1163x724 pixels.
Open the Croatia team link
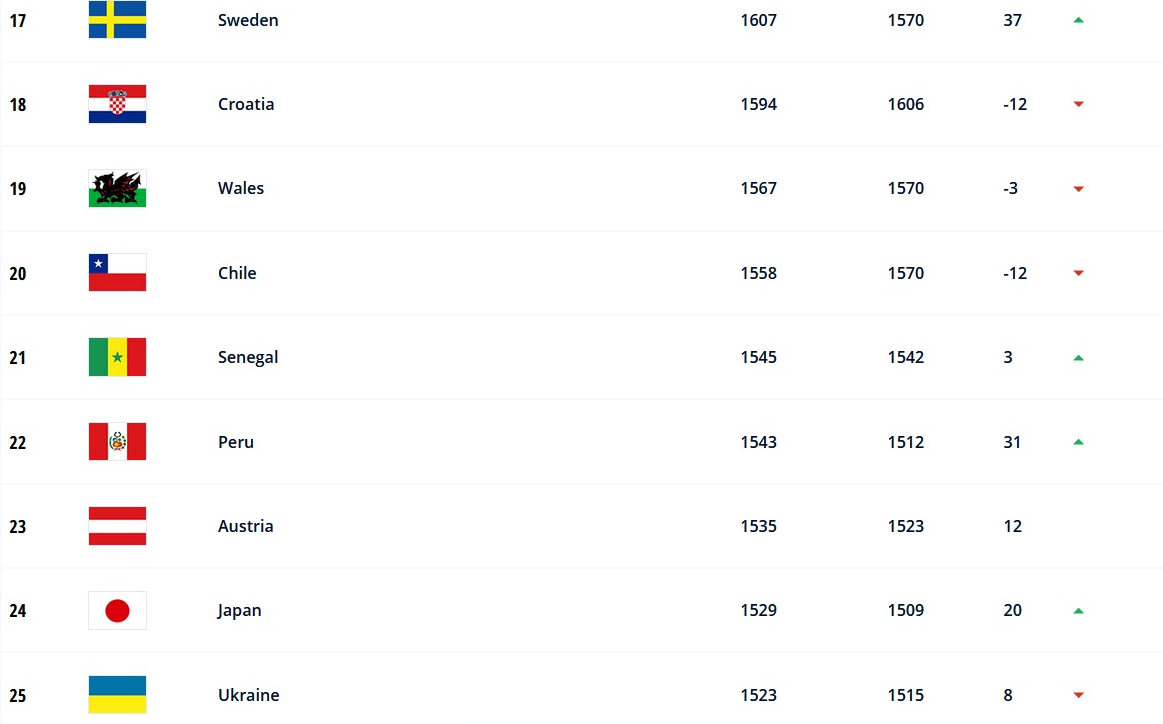coord(246,104)
